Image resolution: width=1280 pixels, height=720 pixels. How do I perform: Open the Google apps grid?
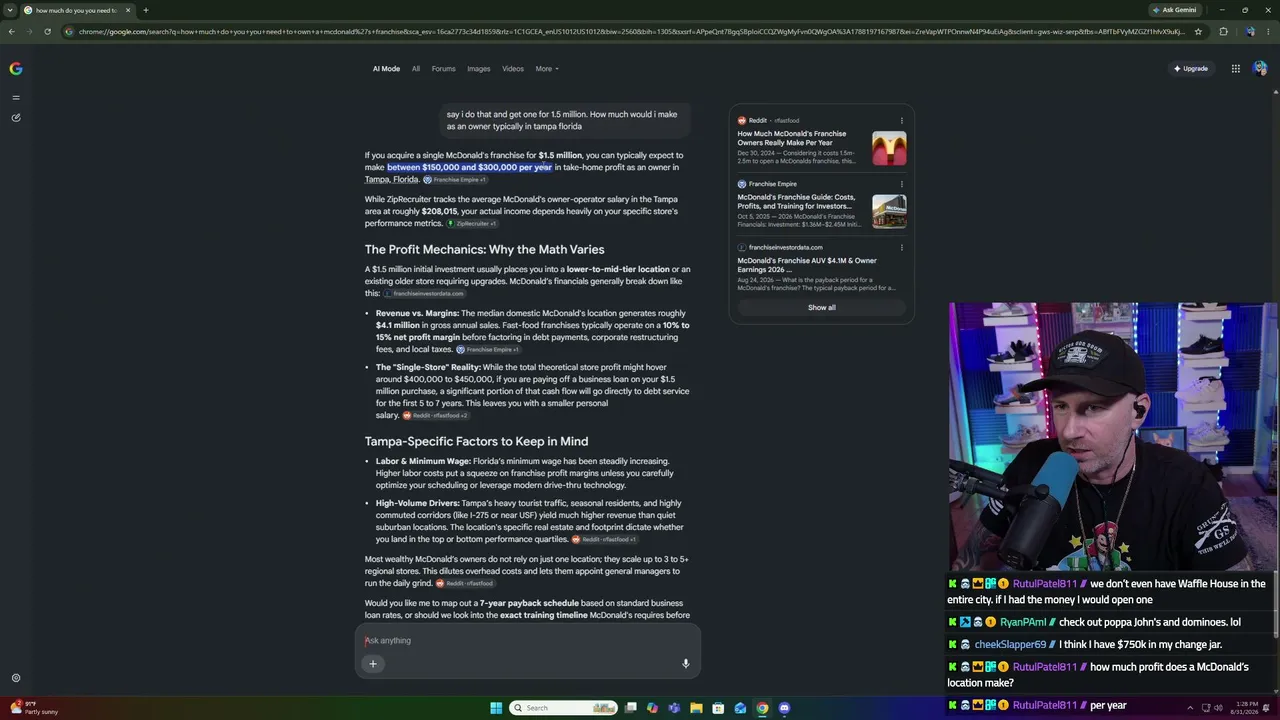(x=1236, y=69)
